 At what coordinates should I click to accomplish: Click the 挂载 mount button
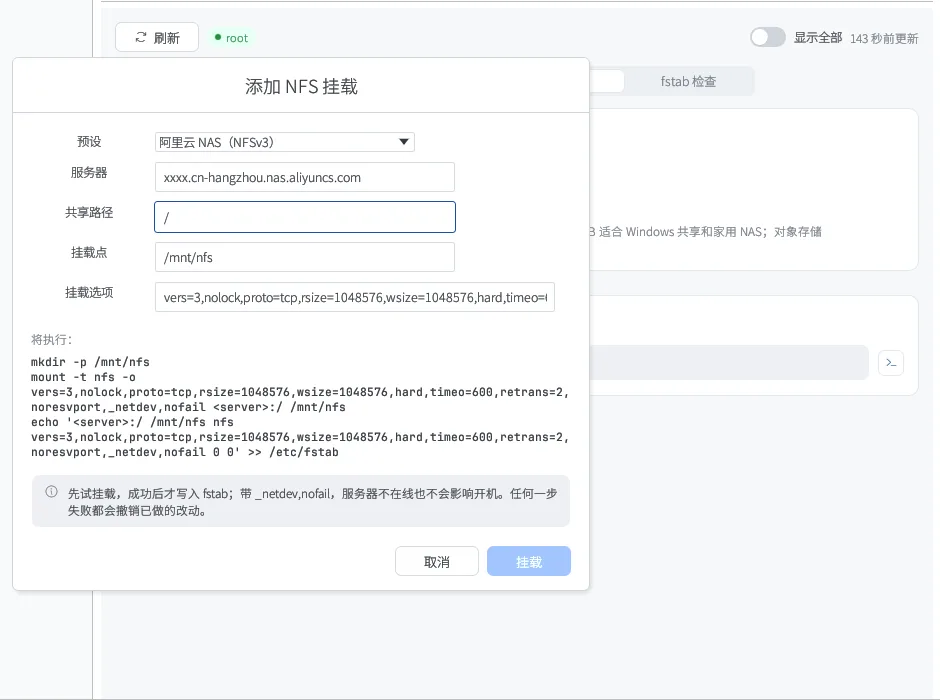[529, 562]
